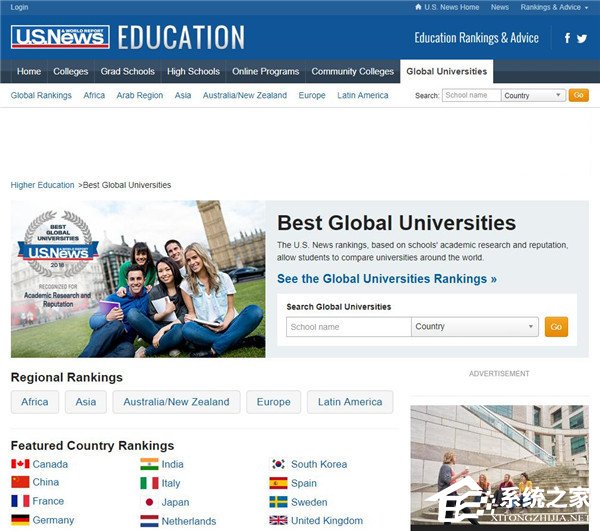This screenshot has height=531, width=600.
Task: Open the United Kingdom country ranking link
Action: [327, 521]
